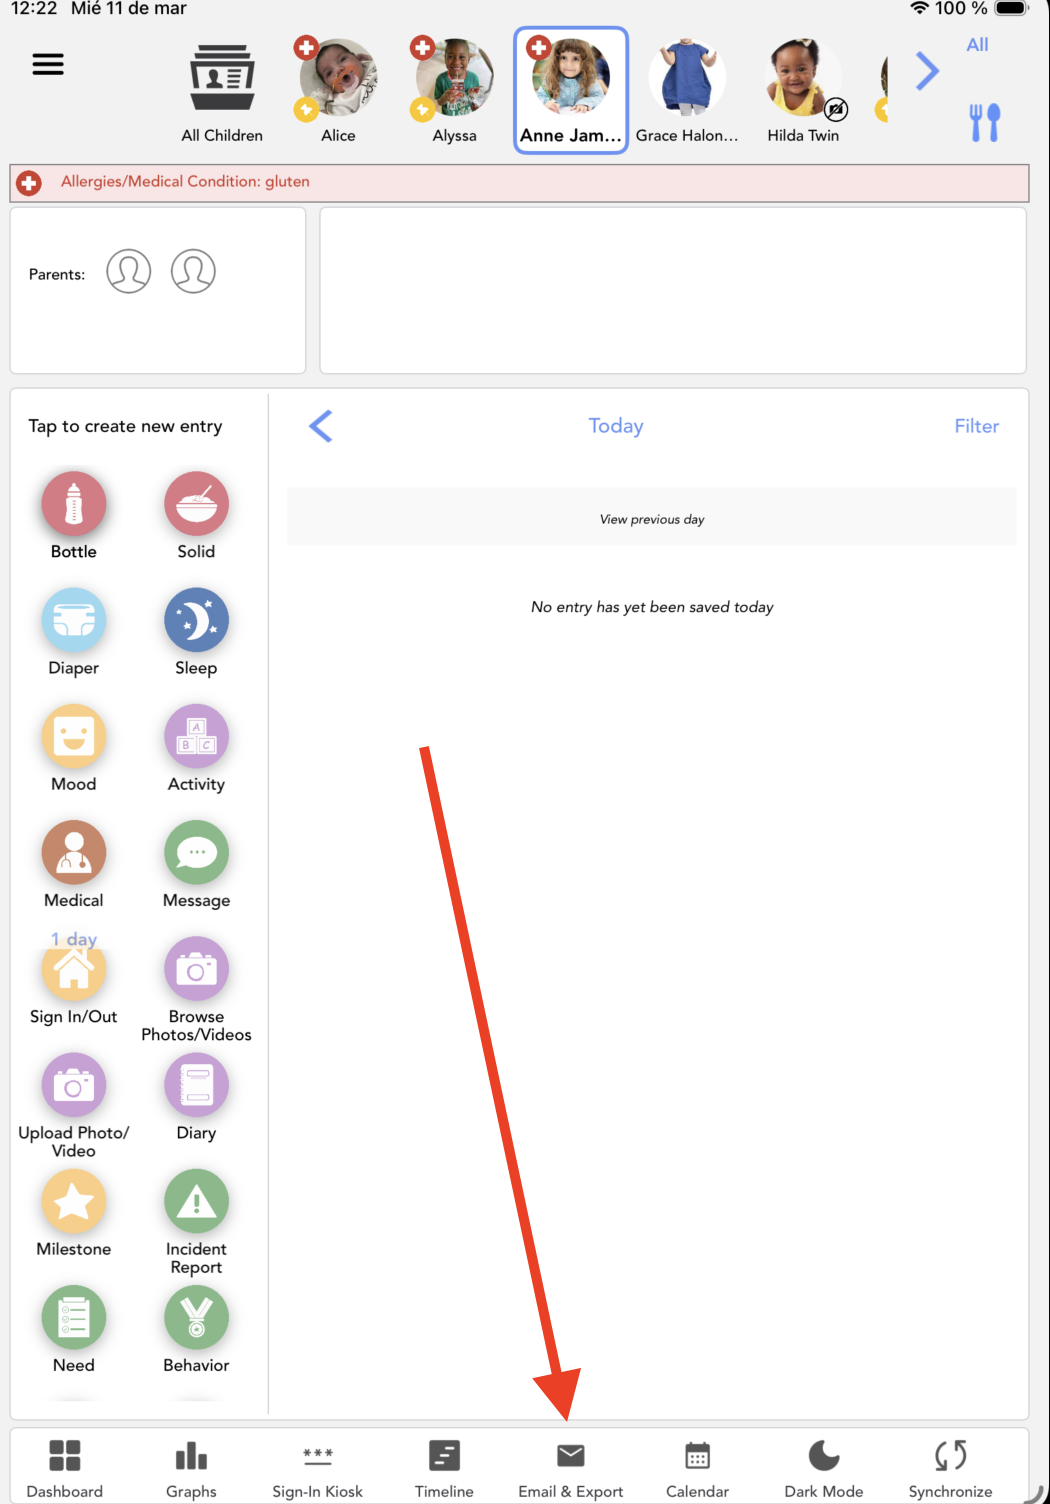1050x1504 pixels.
Task: Create a new Behavior entry
Action: click(x=197, y=1318)
